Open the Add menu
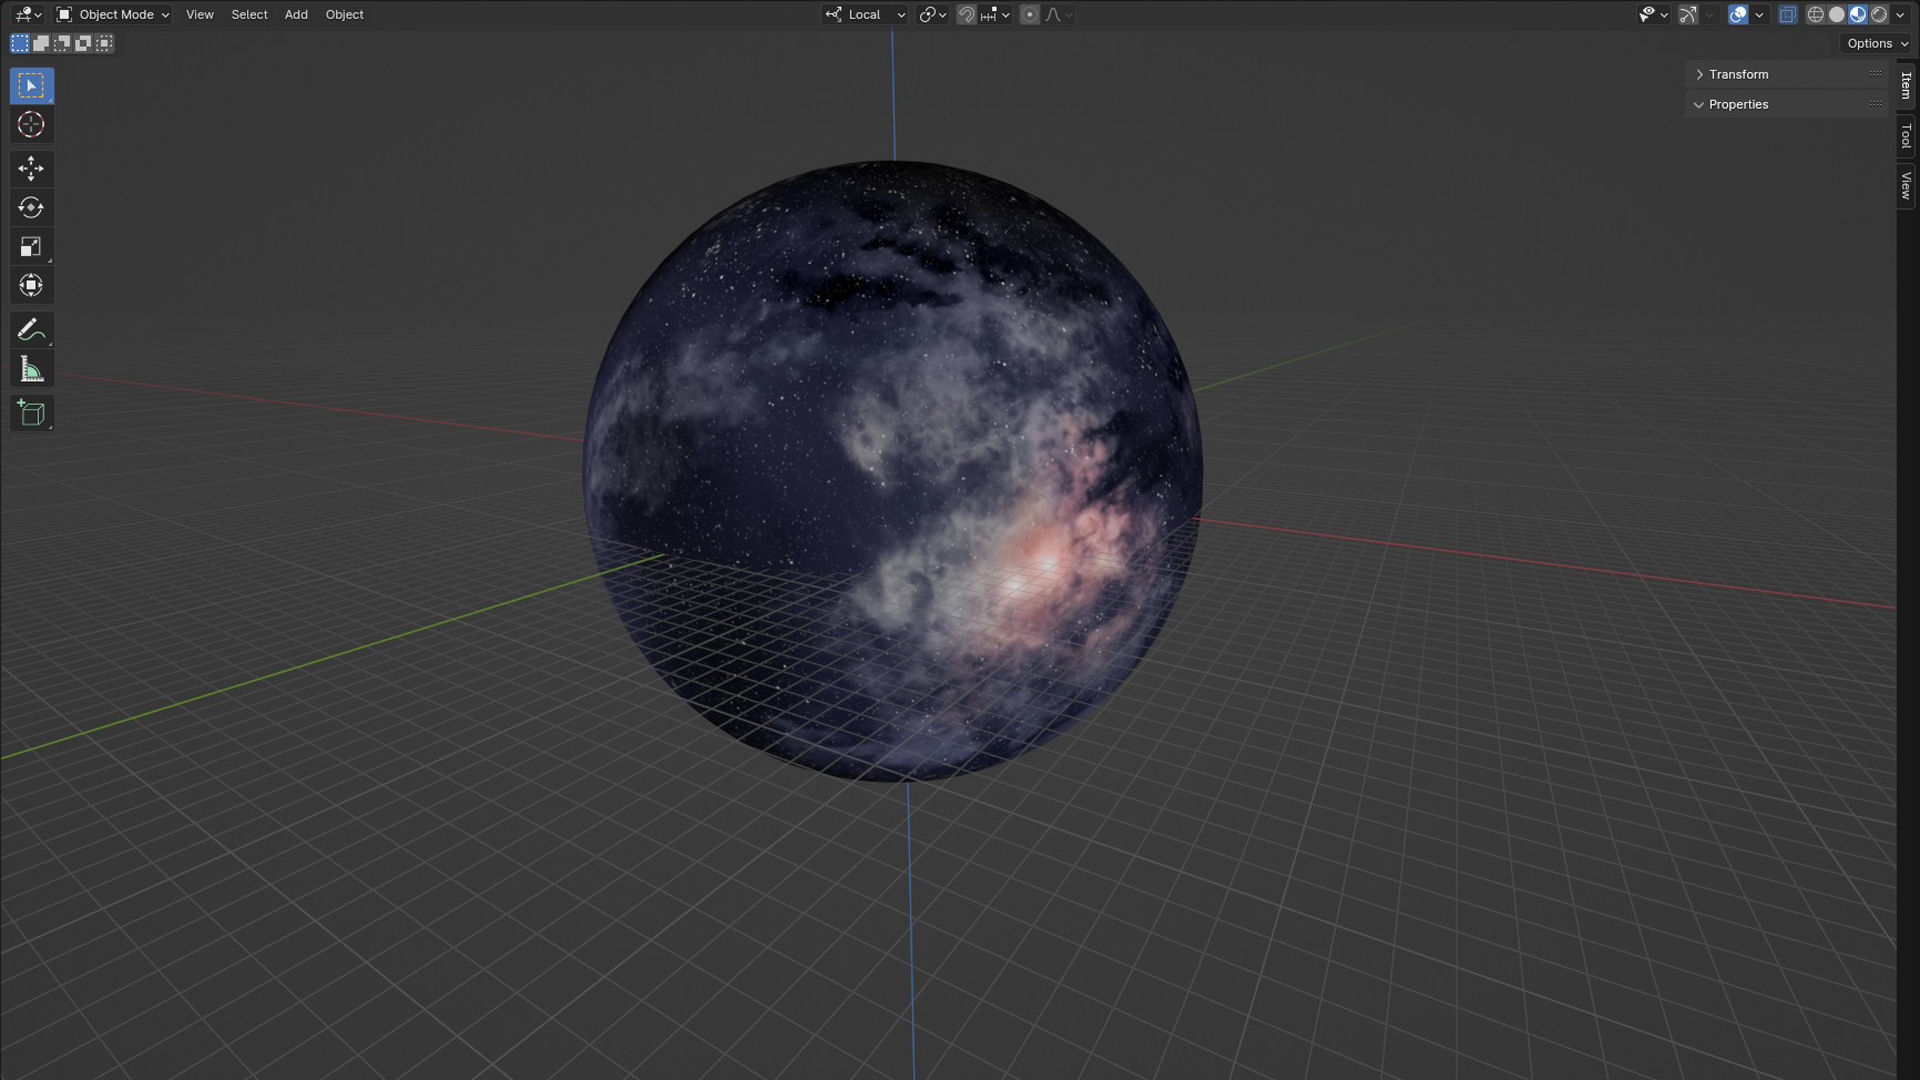The width and height of the screenshot is (1920, 1080). (296, 14)
